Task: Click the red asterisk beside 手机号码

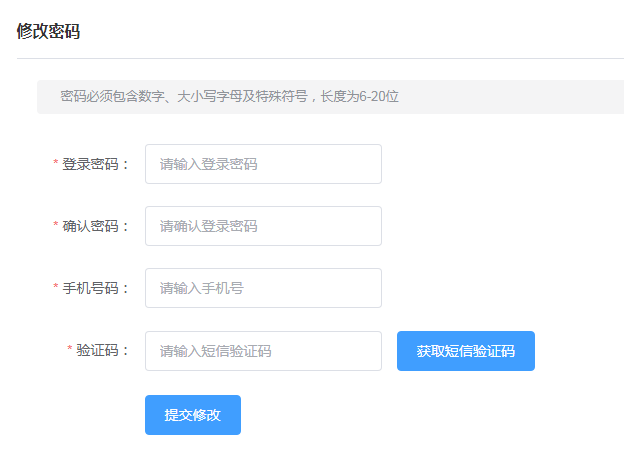Action: (56, 288)
